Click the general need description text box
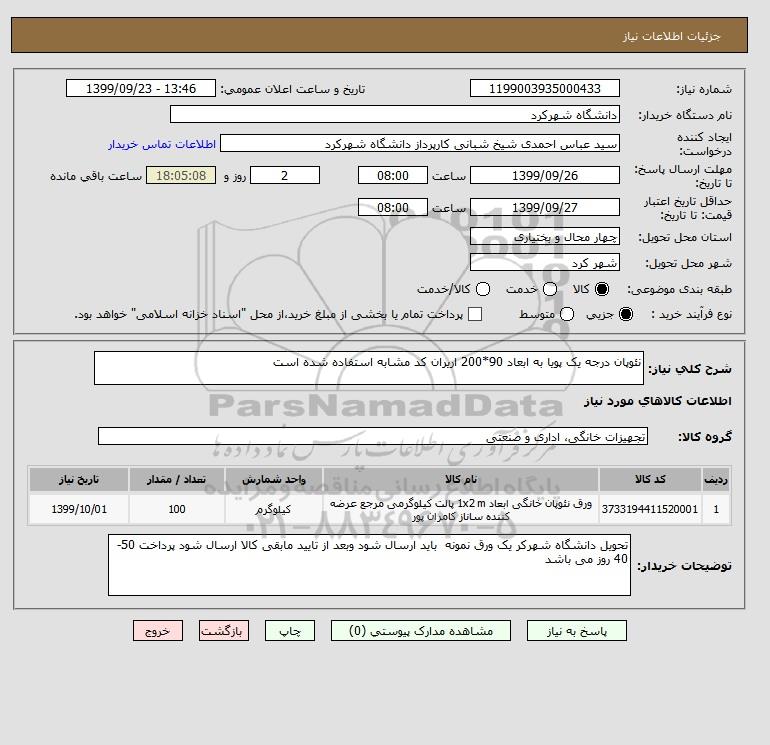770x745 pixels. tap(369, 368)
